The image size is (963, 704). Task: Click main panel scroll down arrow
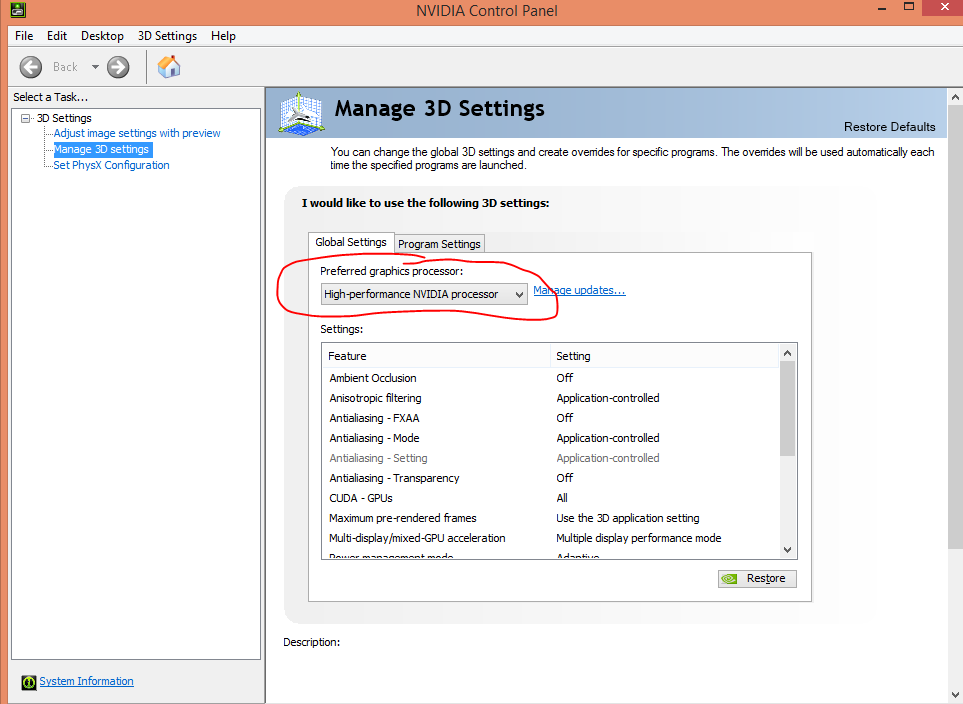tap(955, 695)
